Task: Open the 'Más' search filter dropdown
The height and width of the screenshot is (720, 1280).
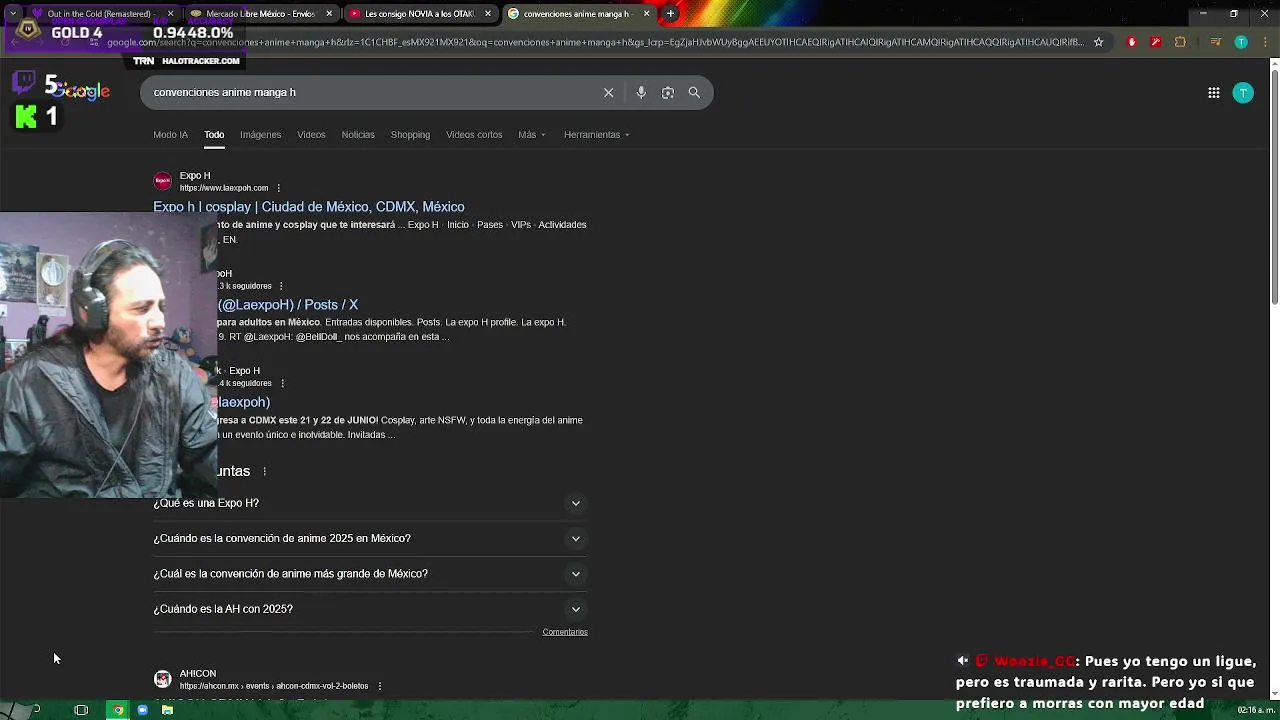Action: [x=532, y=135]
